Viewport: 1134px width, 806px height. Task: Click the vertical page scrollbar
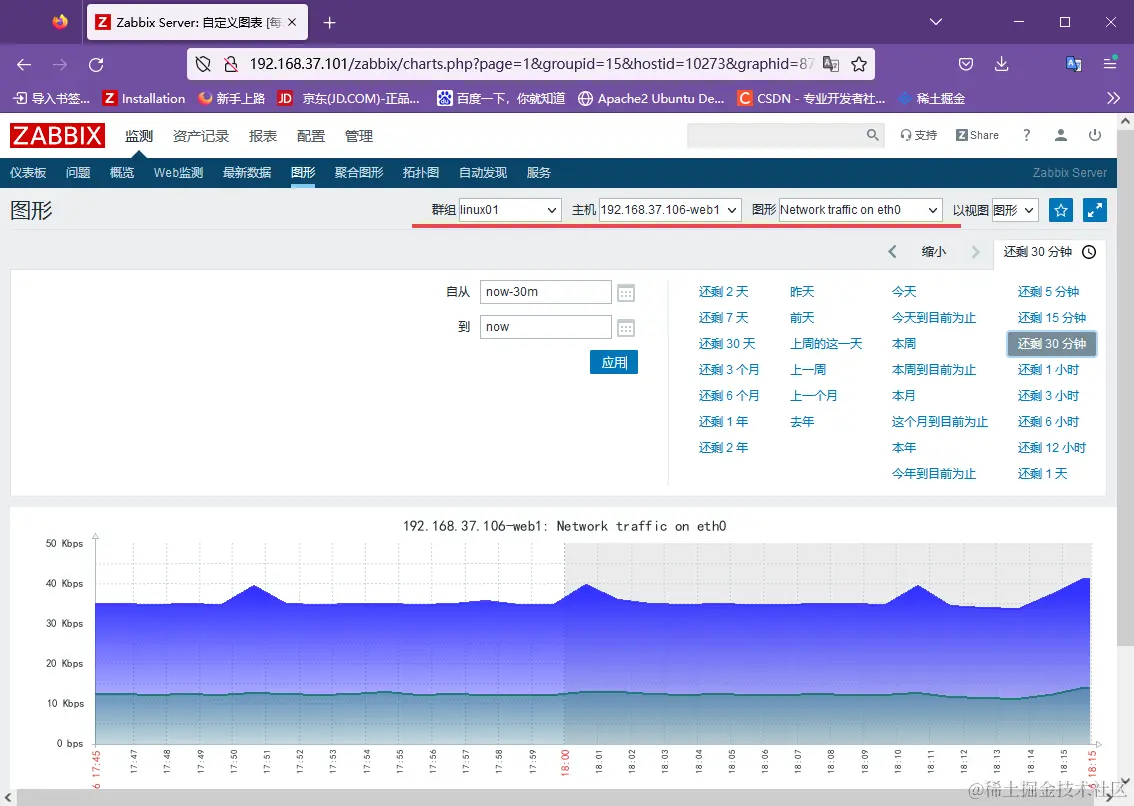1125,387
